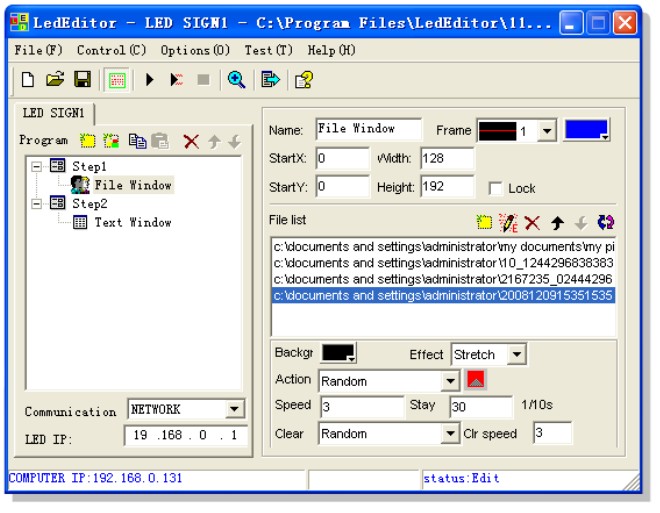Move file down with grey arrow

pyautogui.click(x=581, y=223)
